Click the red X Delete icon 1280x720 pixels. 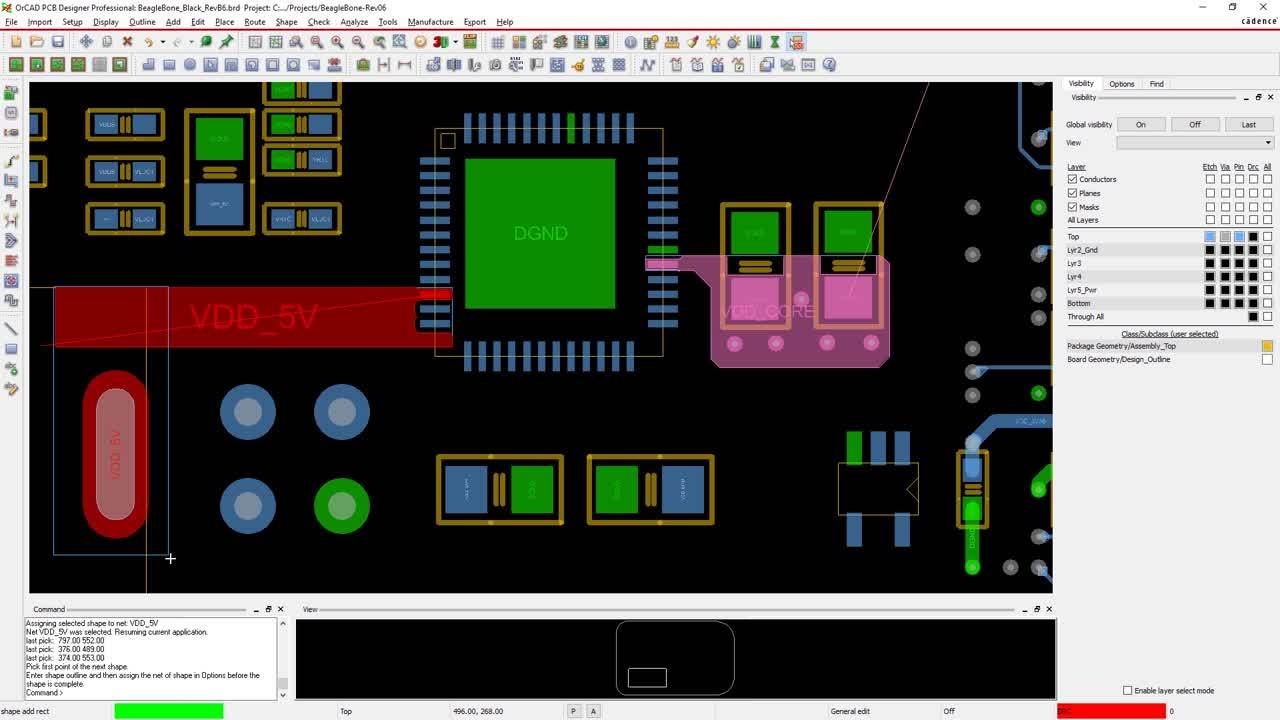pos(127,42)
